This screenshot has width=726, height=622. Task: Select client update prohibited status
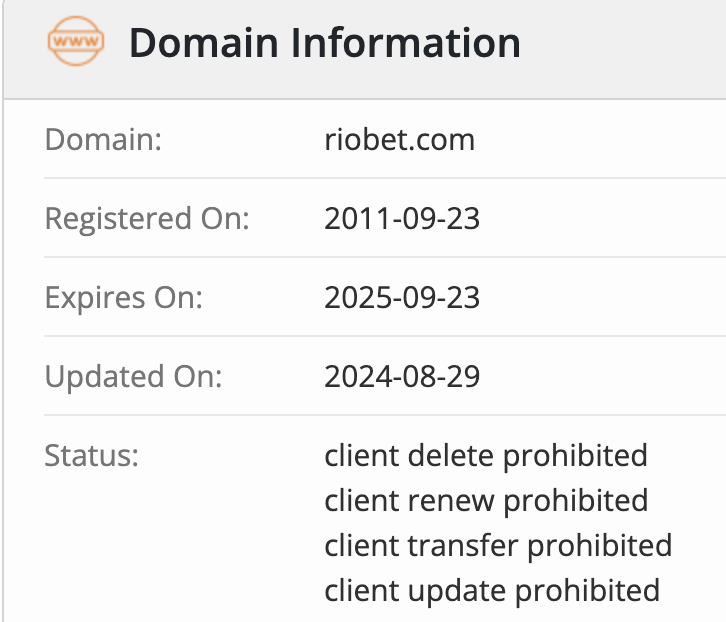tap(492, 591)
